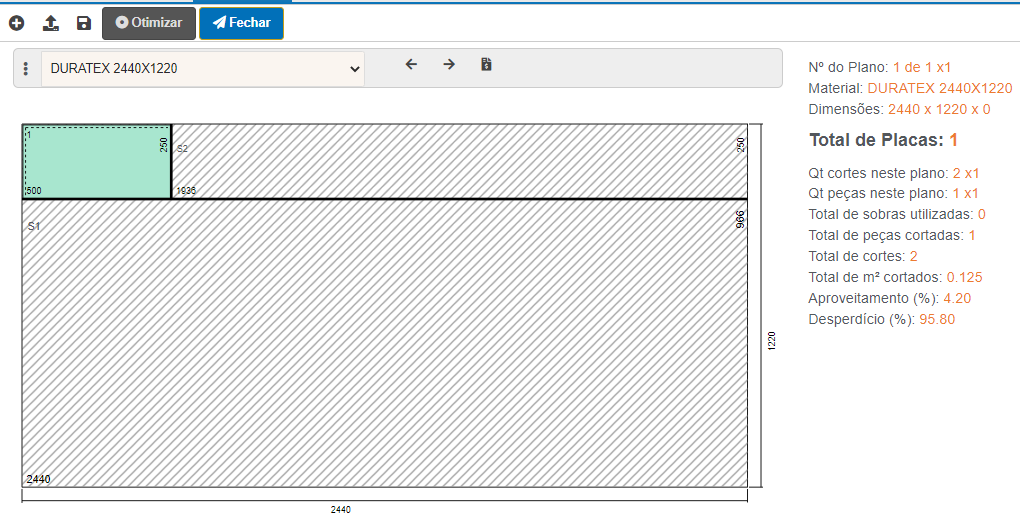The height and width of the screenshot is (520, 1020).
Task: Click the add new plus icon
Action: [16, 23]
